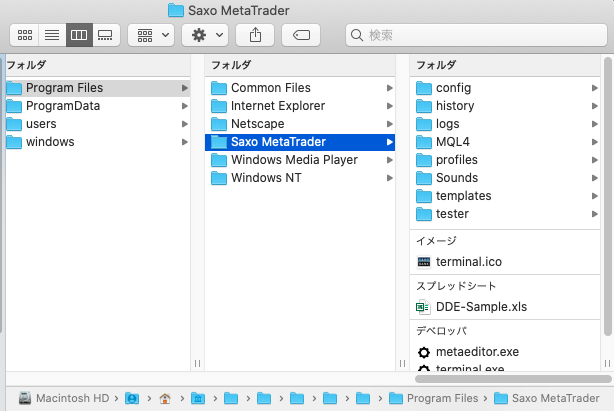Select column view button
614x411 pixels.
[79, 35]
